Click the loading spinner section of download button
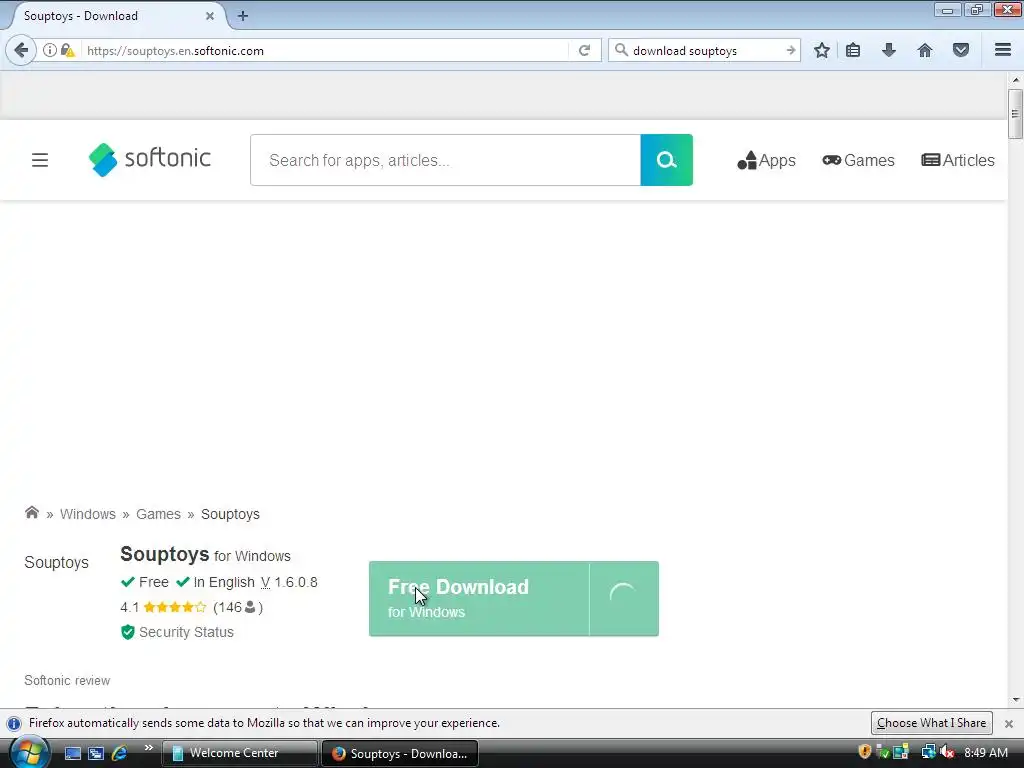The height and width of the screenshot is (768, 1024). [x=624, y=598]
